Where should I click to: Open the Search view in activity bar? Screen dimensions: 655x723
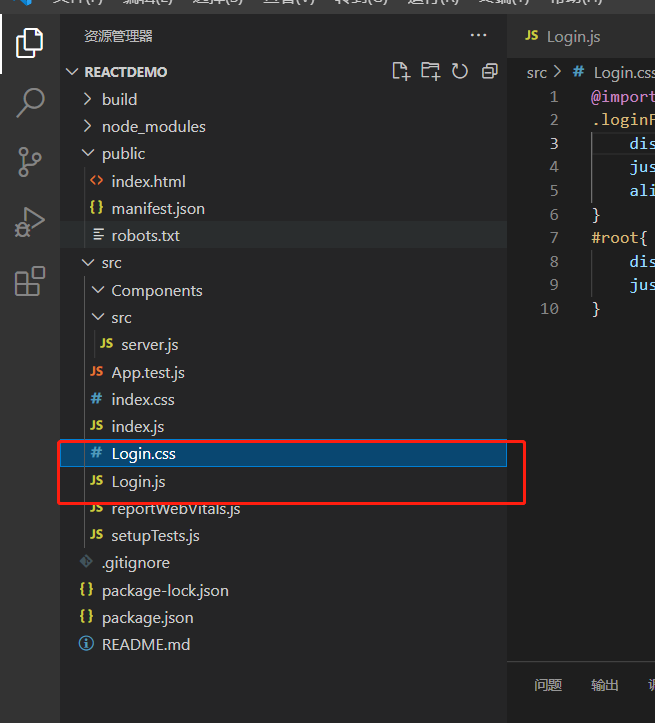pos(30,102)
